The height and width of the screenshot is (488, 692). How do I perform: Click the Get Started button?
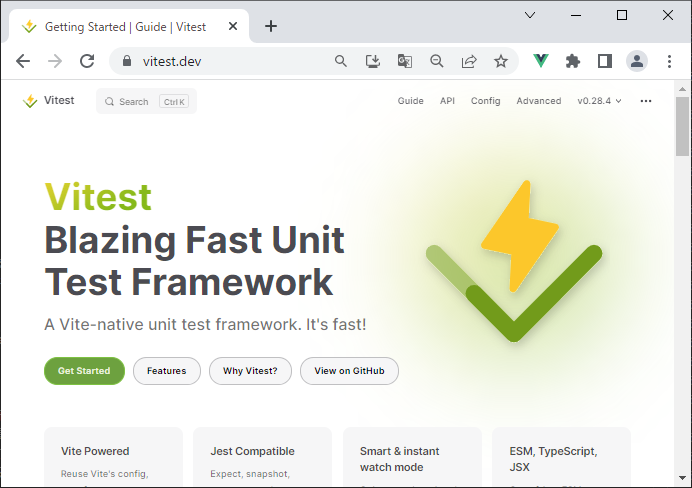pyautogui.click(x=84, y=371)
